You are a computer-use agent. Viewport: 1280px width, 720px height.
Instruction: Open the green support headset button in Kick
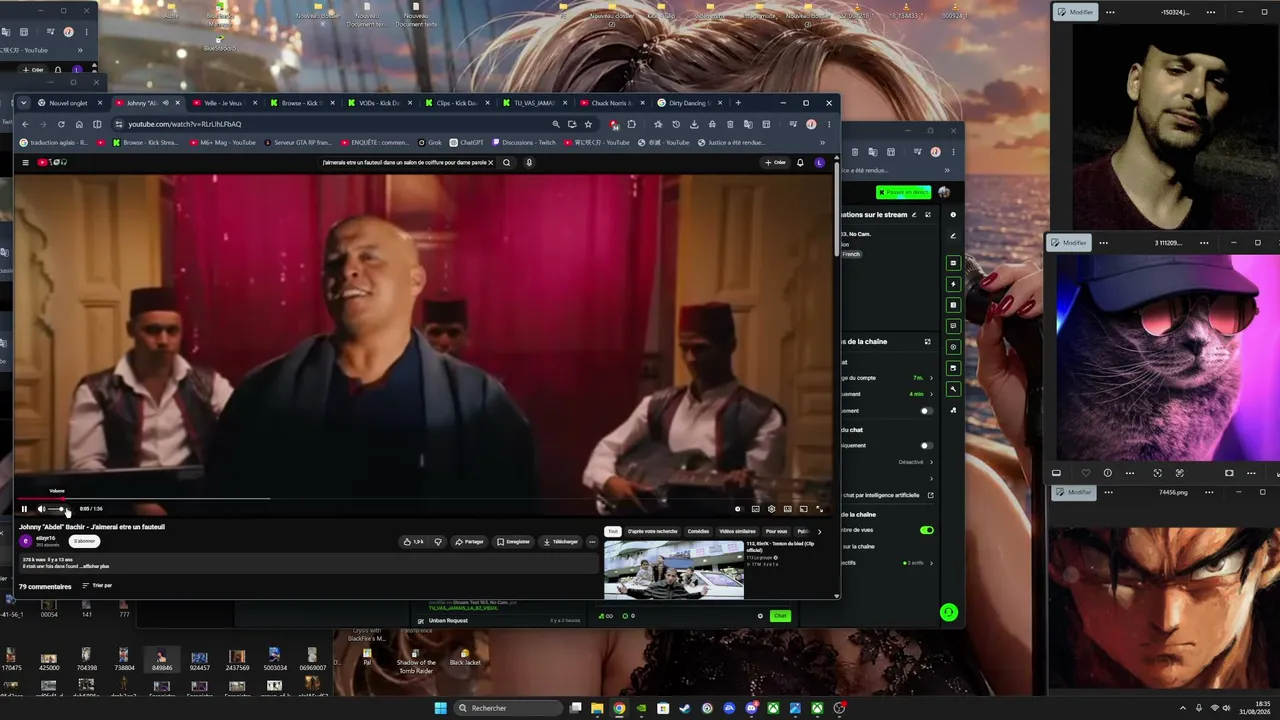point(948,613)
